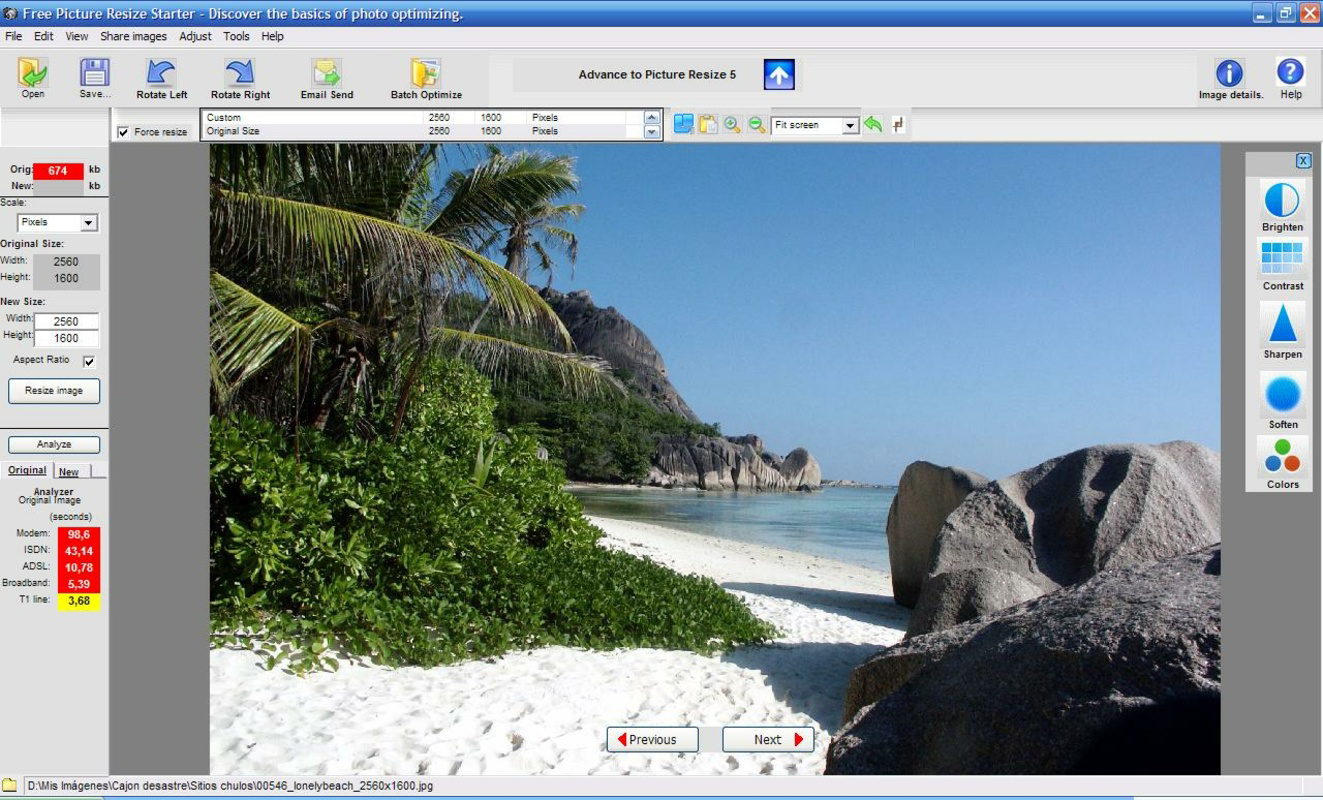Image resolution: width=1323 pixels, height=800 pixels.
Task: Click the Orig 674 kb size value
Action: [58, 171]
